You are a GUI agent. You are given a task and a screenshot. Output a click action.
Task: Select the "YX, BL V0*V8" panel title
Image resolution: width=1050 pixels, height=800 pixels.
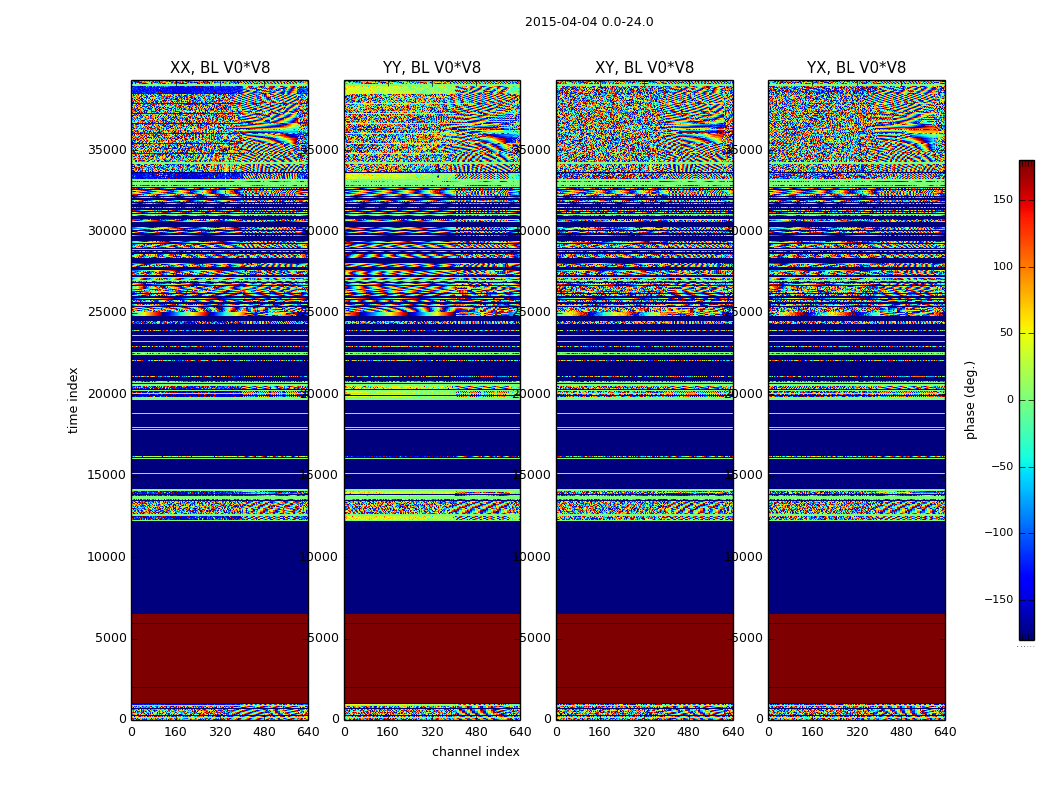[x=856, y=68]
